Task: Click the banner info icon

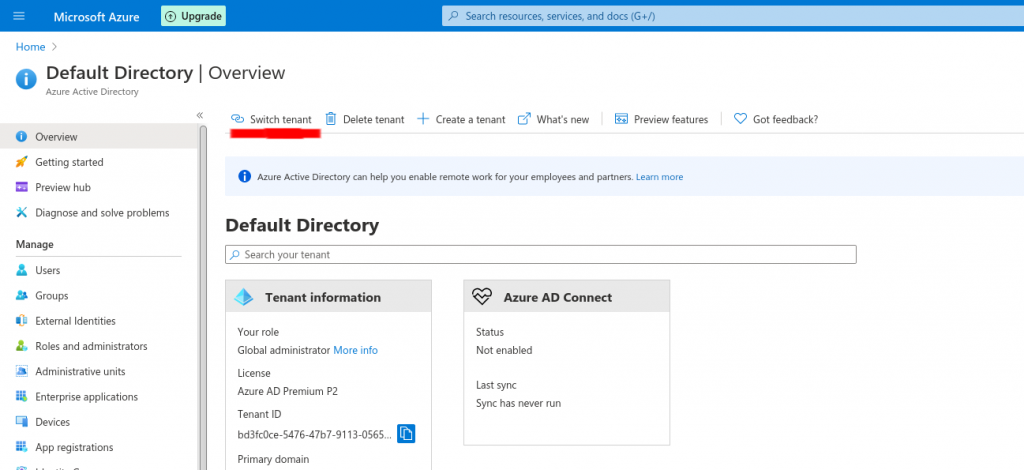Action: click(x=244, y=176)
